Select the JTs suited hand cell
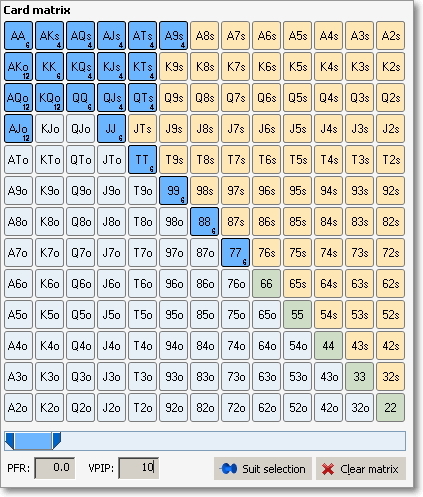The image size is (423, 497). click(x=142, y=129)
